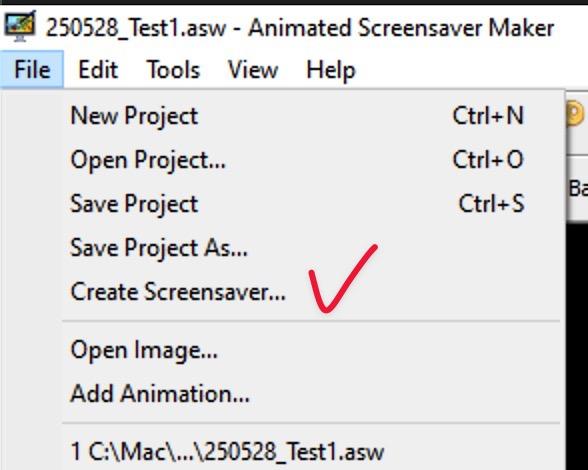Click the Ctrl+O shortcut label
The height and width of the screenshot is (470, 588).
(488, 160)
